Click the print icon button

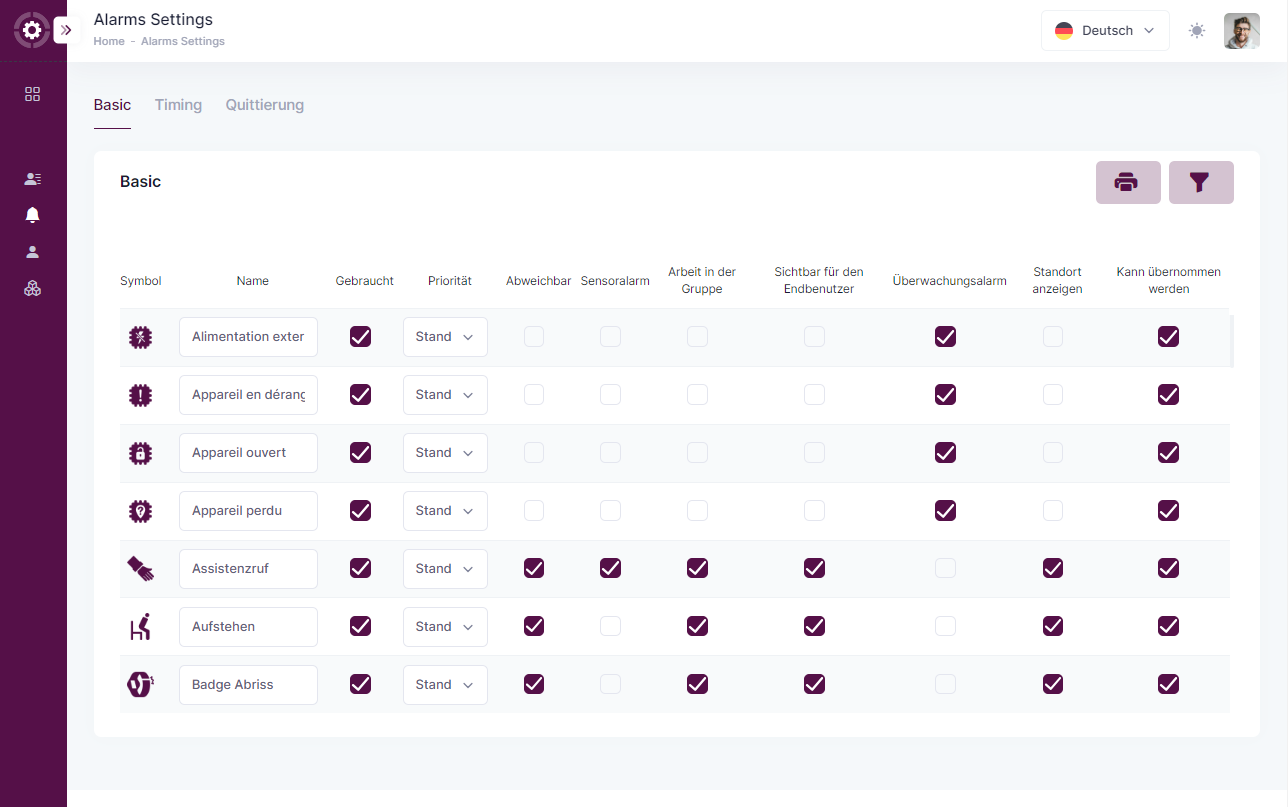(1127, 182)
